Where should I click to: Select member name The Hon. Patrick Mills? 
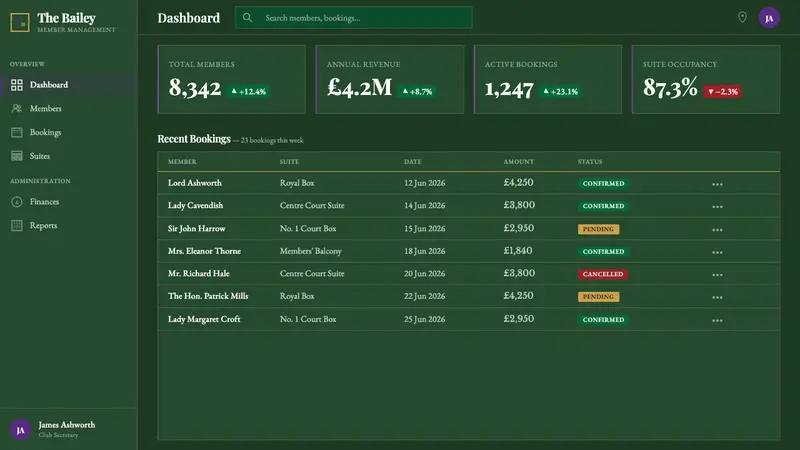[208, 296]
